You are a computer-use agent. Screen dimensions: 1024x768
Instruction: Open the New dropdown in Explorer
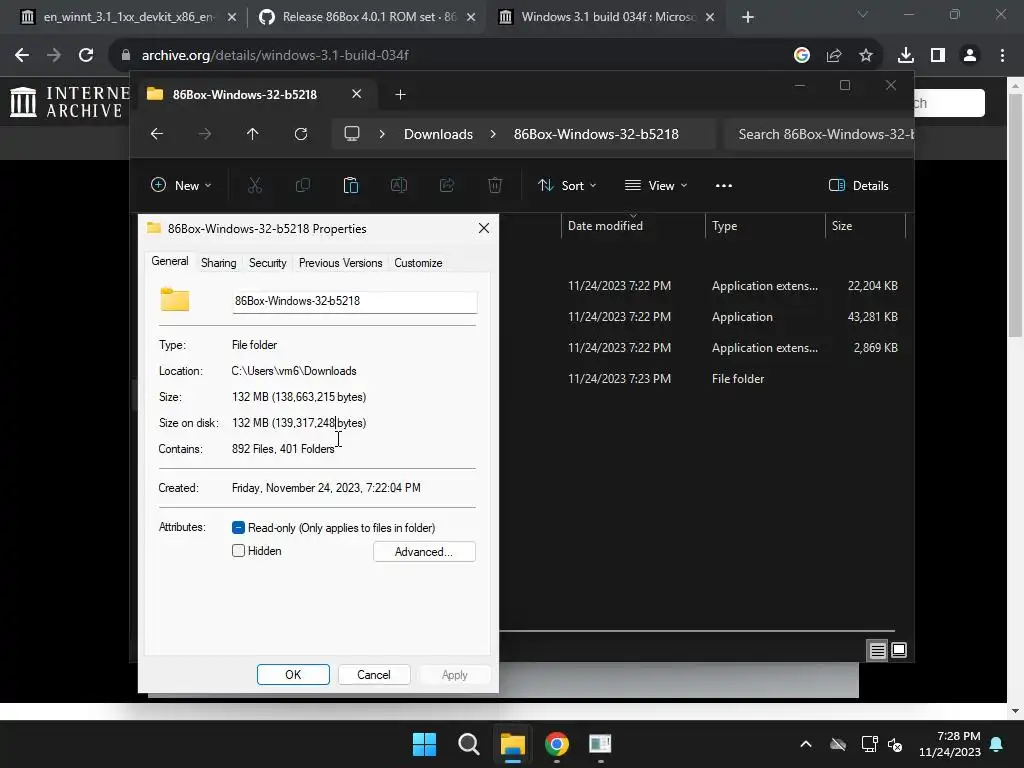(181, 185)
